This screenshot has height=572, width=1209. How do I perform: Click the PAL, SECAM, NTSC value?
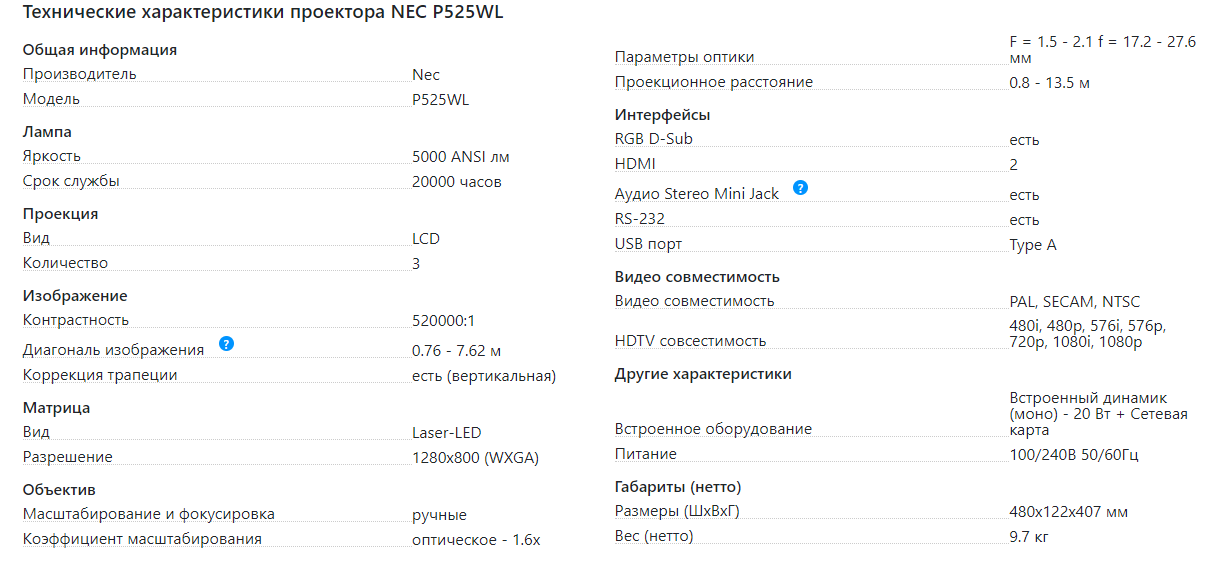[x=1074, y=302]
